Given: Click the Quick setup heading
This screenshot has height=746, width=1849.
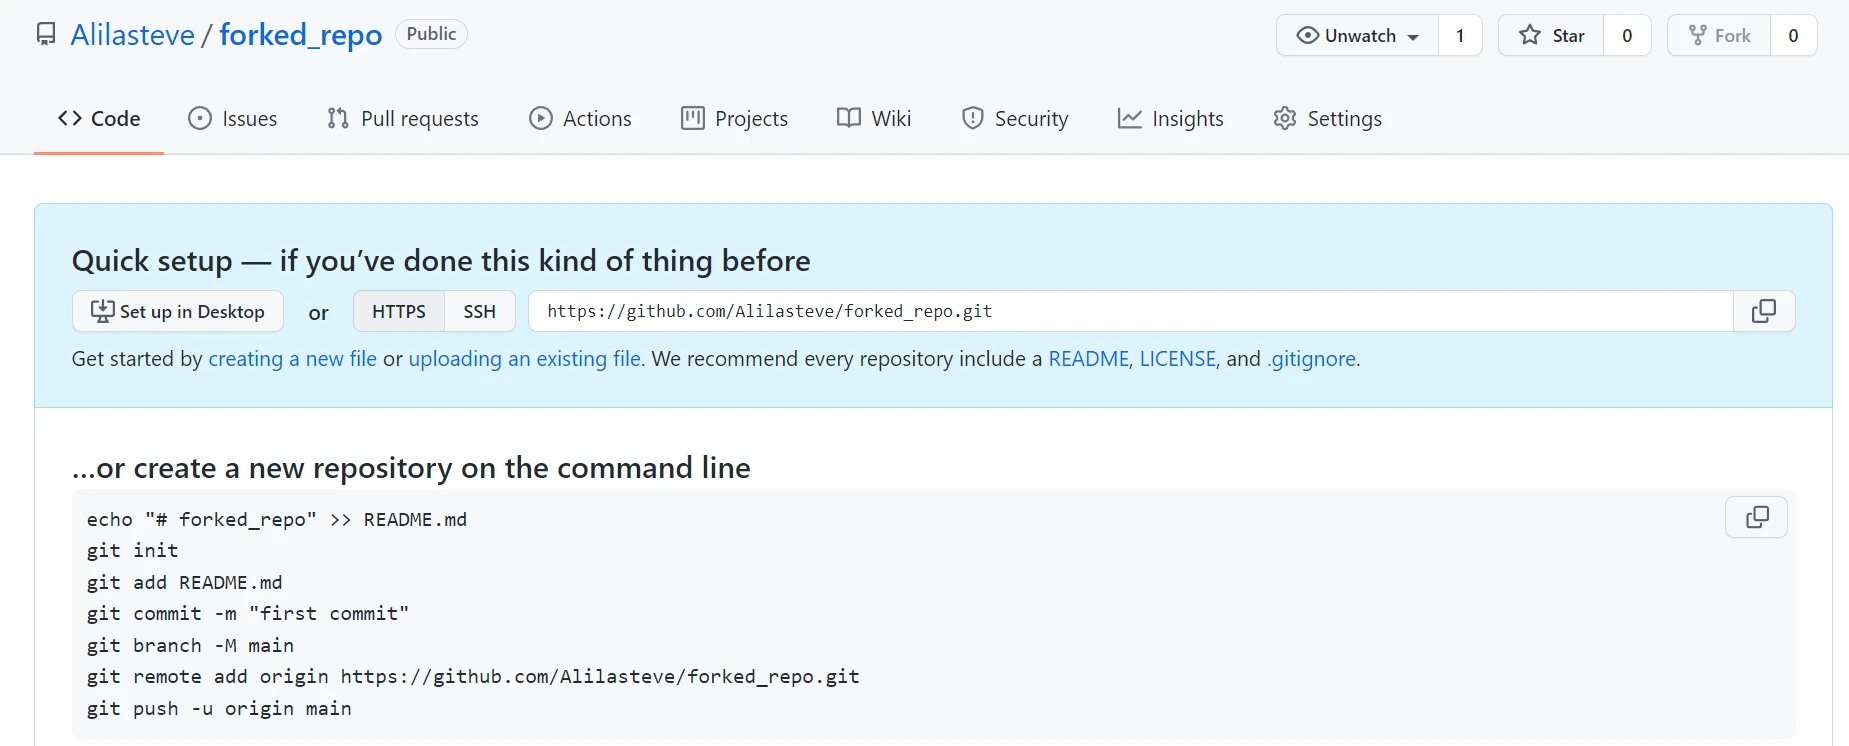Looking at the screenshot, I should coord(441,261).
